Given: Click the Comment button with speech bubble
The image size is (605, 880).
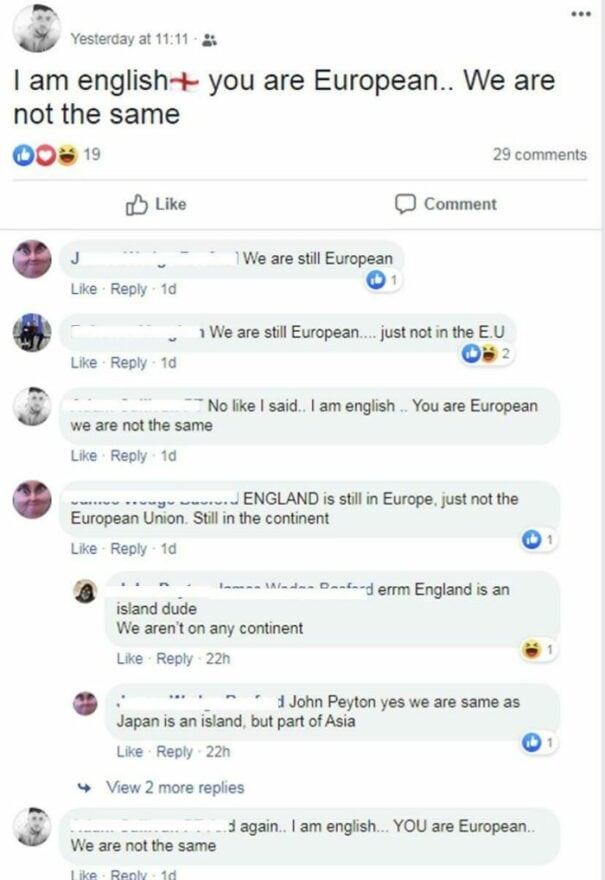Looking at the screenshot, I should coord(446,204).
